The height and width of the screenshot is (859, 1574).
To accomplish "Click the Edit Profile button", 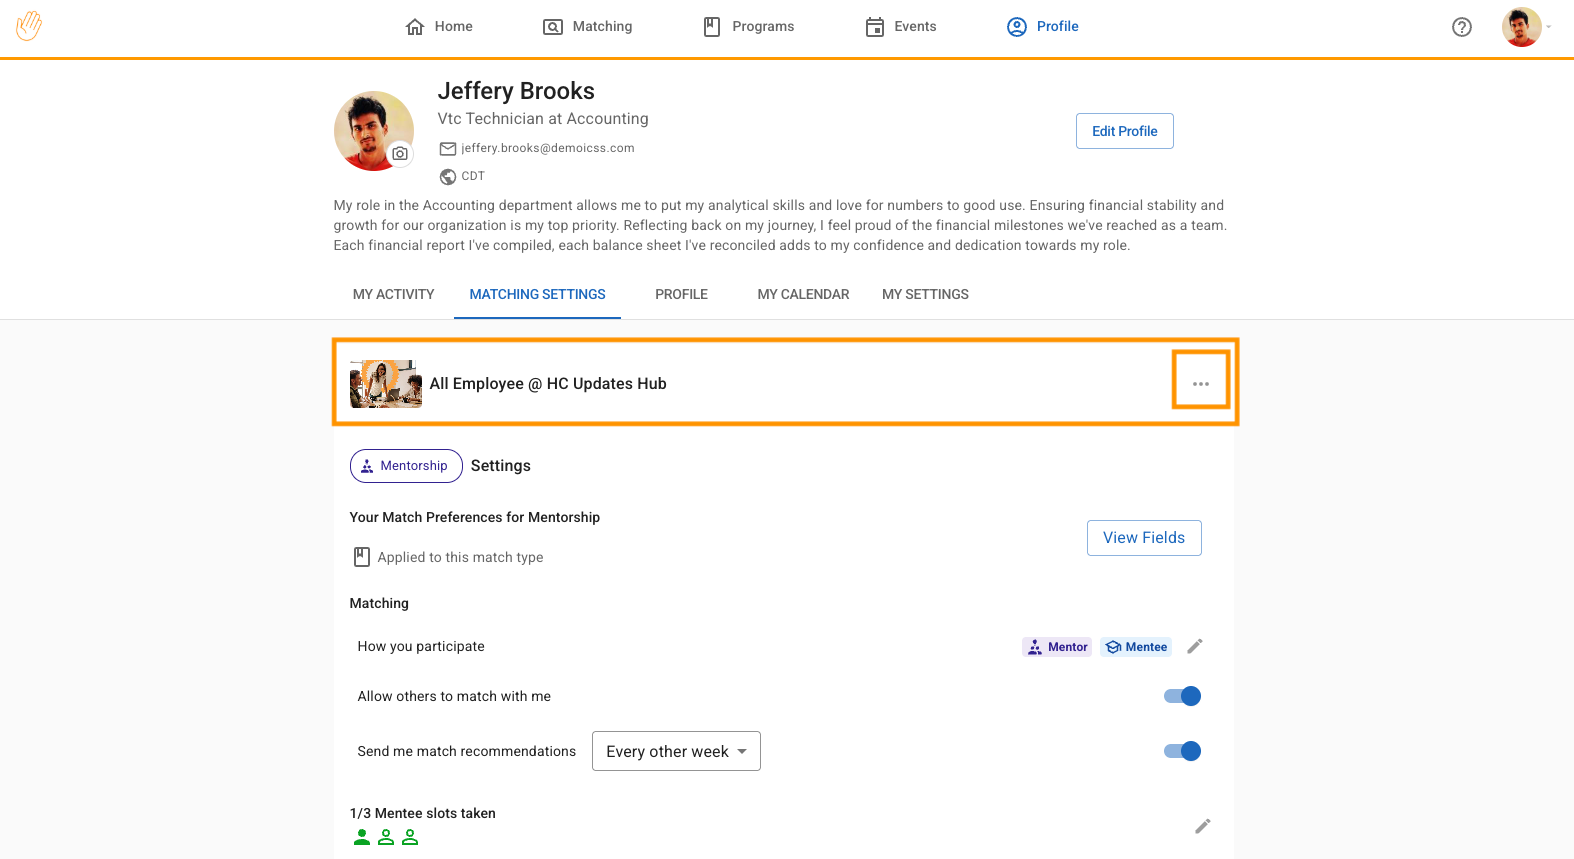I will [x=1124, y=131].
